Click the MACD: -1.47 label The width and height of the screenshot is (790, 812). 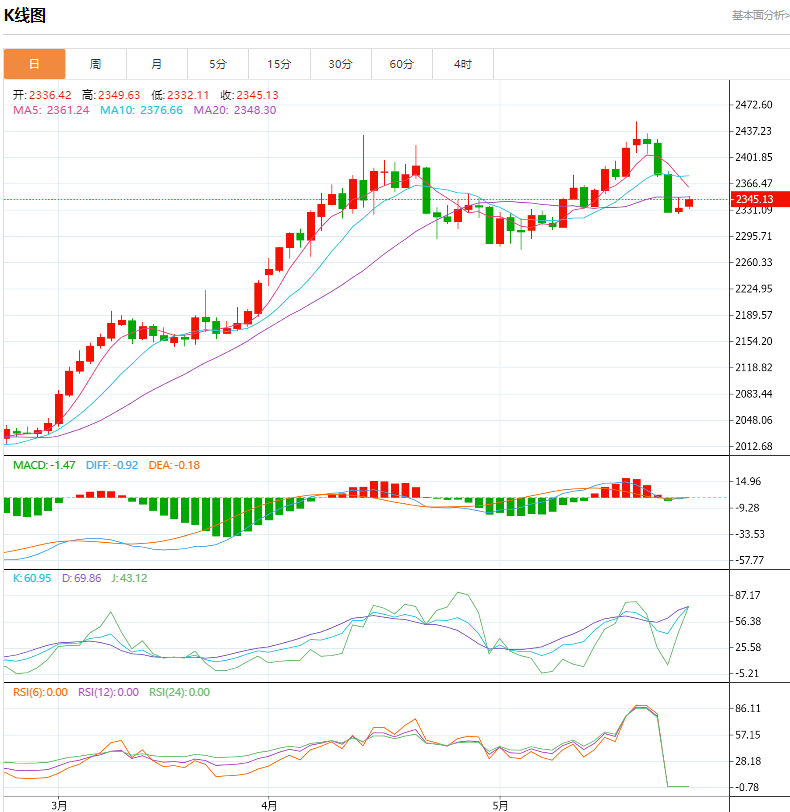pos(44,465)
